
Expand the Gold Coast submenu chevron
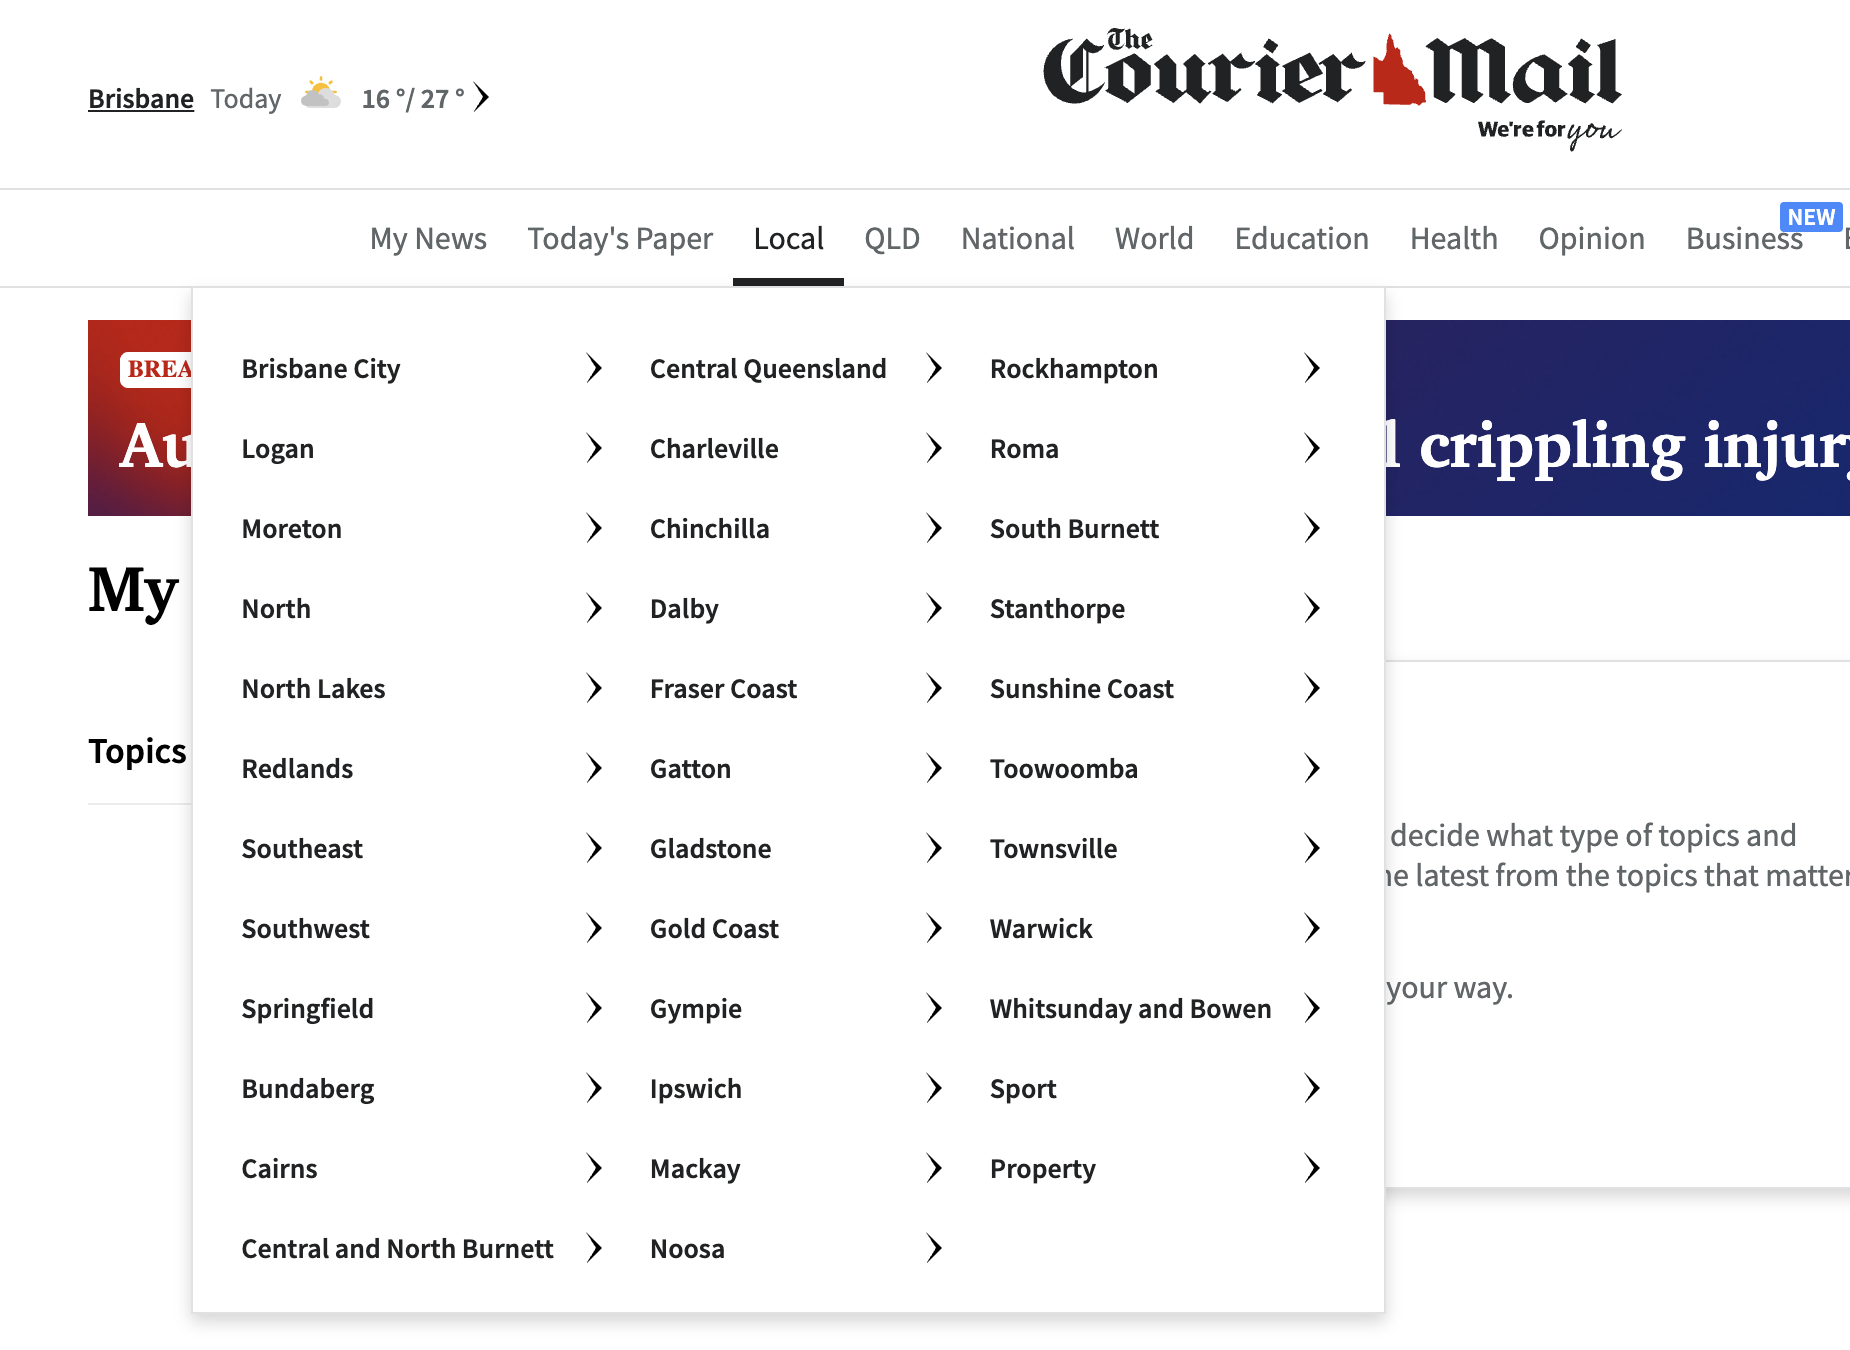tap(934, 928)
